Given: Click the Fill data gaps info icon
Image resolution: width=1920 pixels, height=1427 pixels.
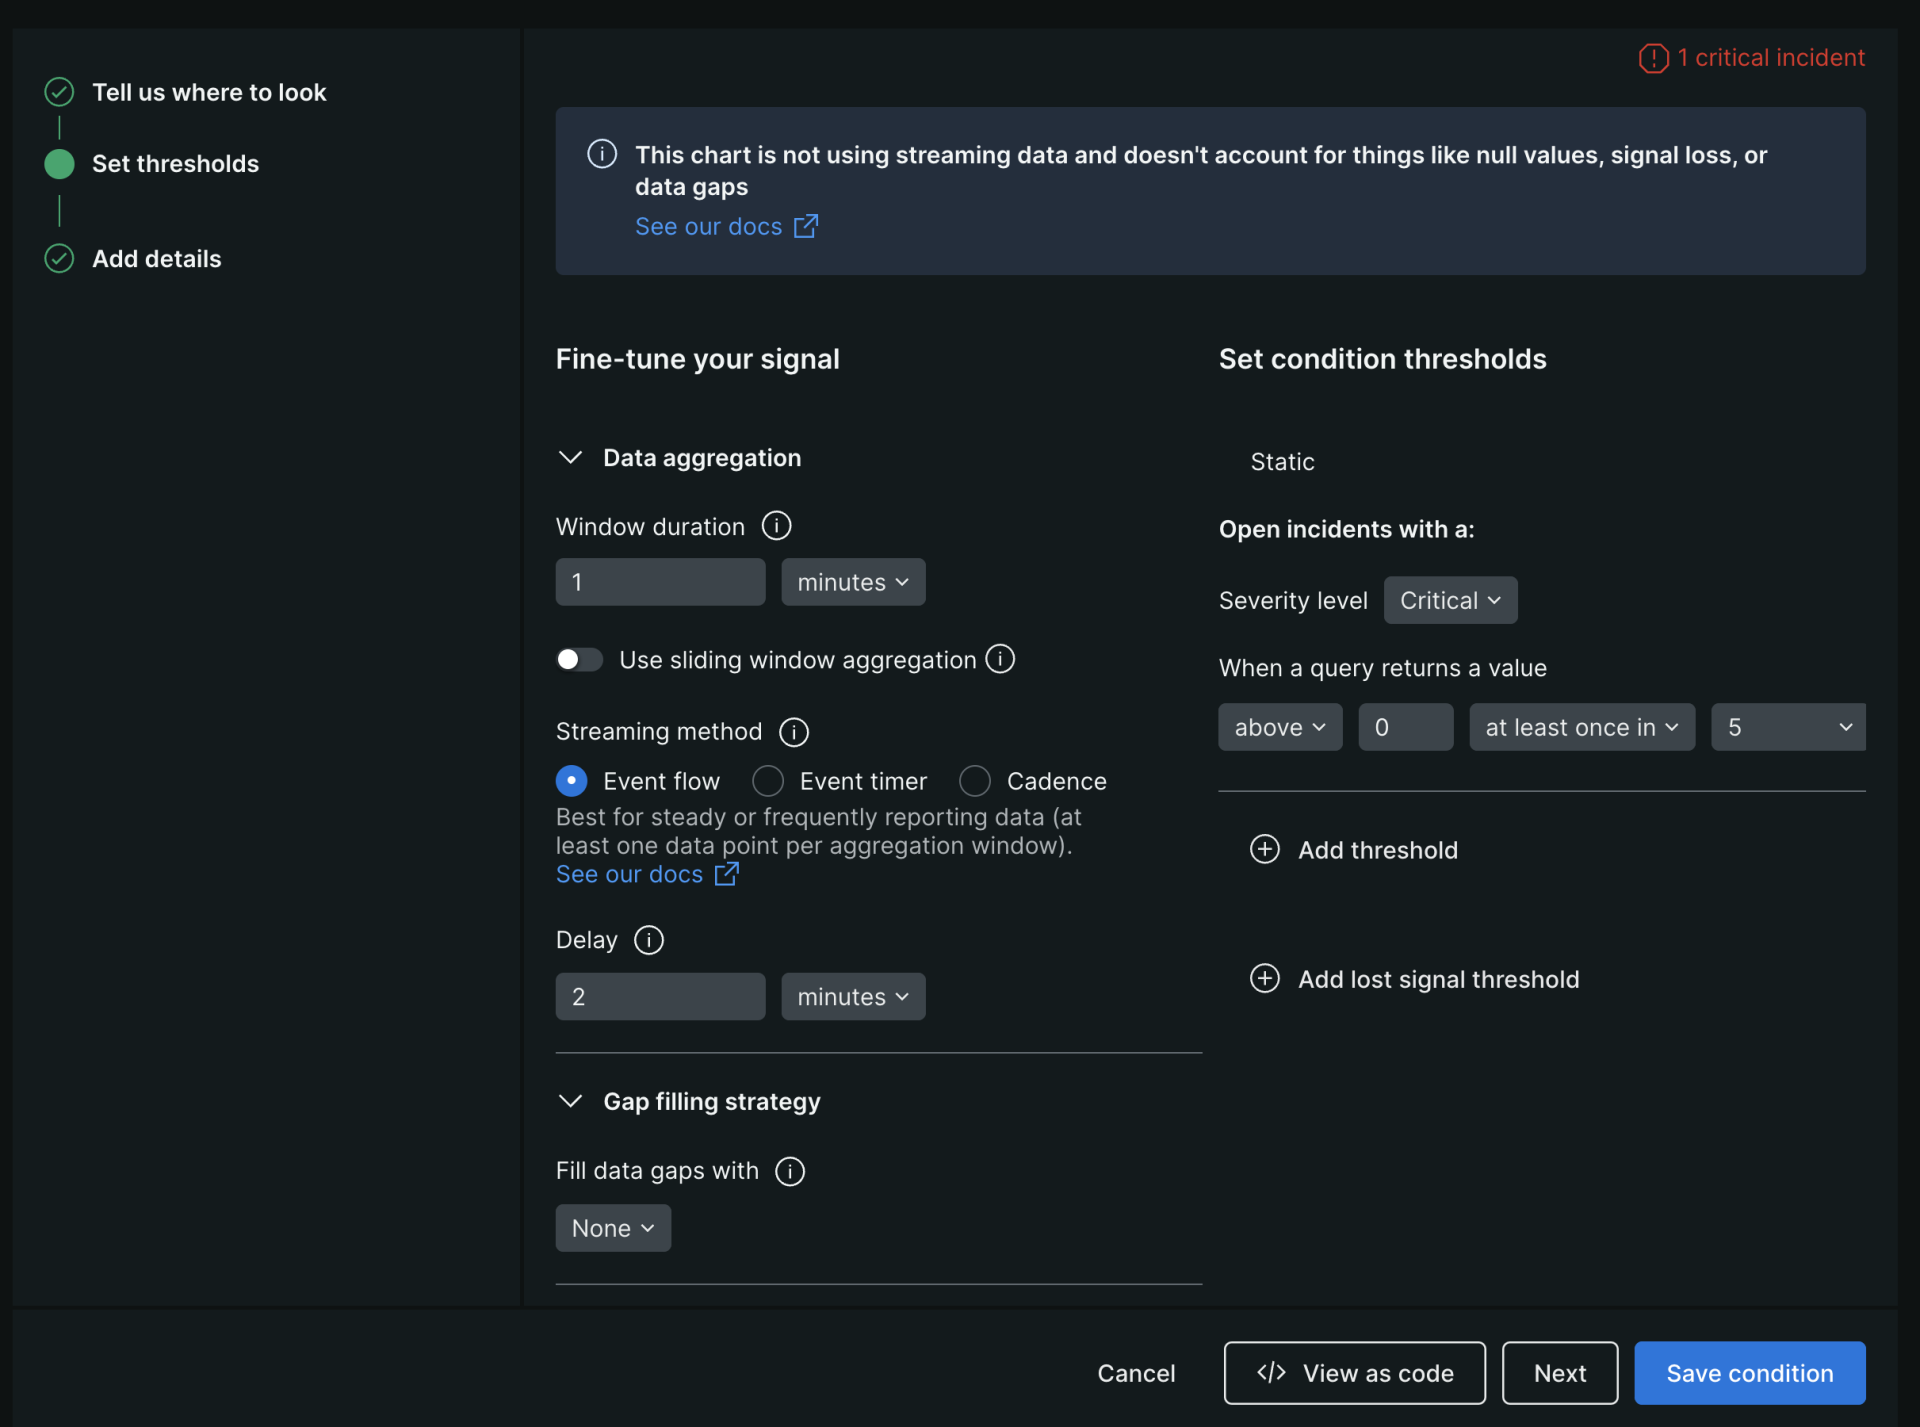Looking at the screenshot, I should pyautogui.click(x=789, y=1171).
